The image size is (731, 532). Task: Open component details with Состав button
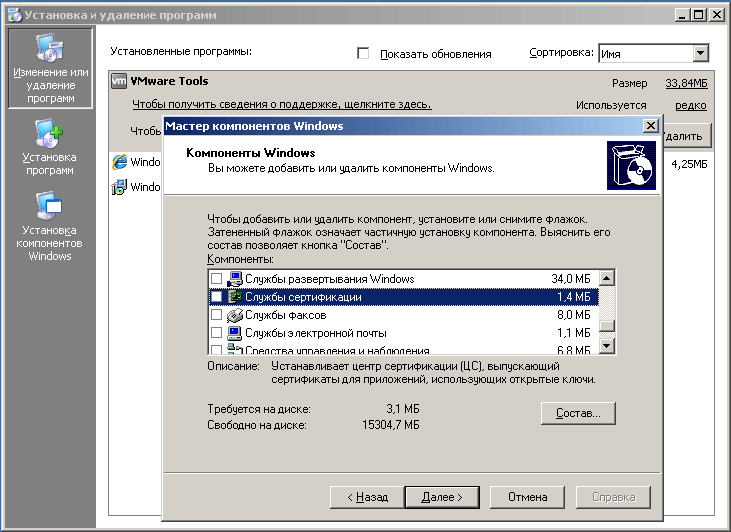(578, 413)
